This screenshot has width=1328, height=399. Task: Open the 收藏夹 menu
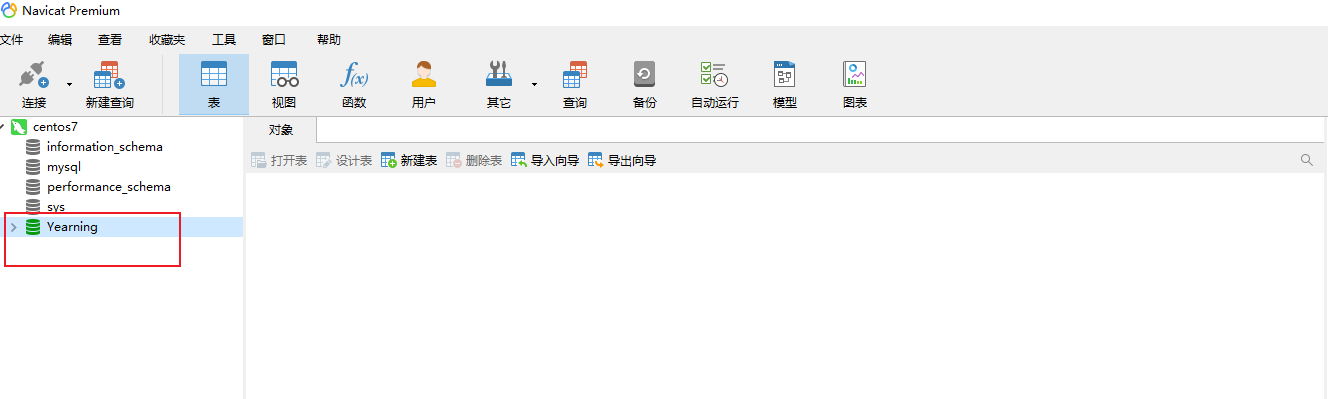point(167,40)
